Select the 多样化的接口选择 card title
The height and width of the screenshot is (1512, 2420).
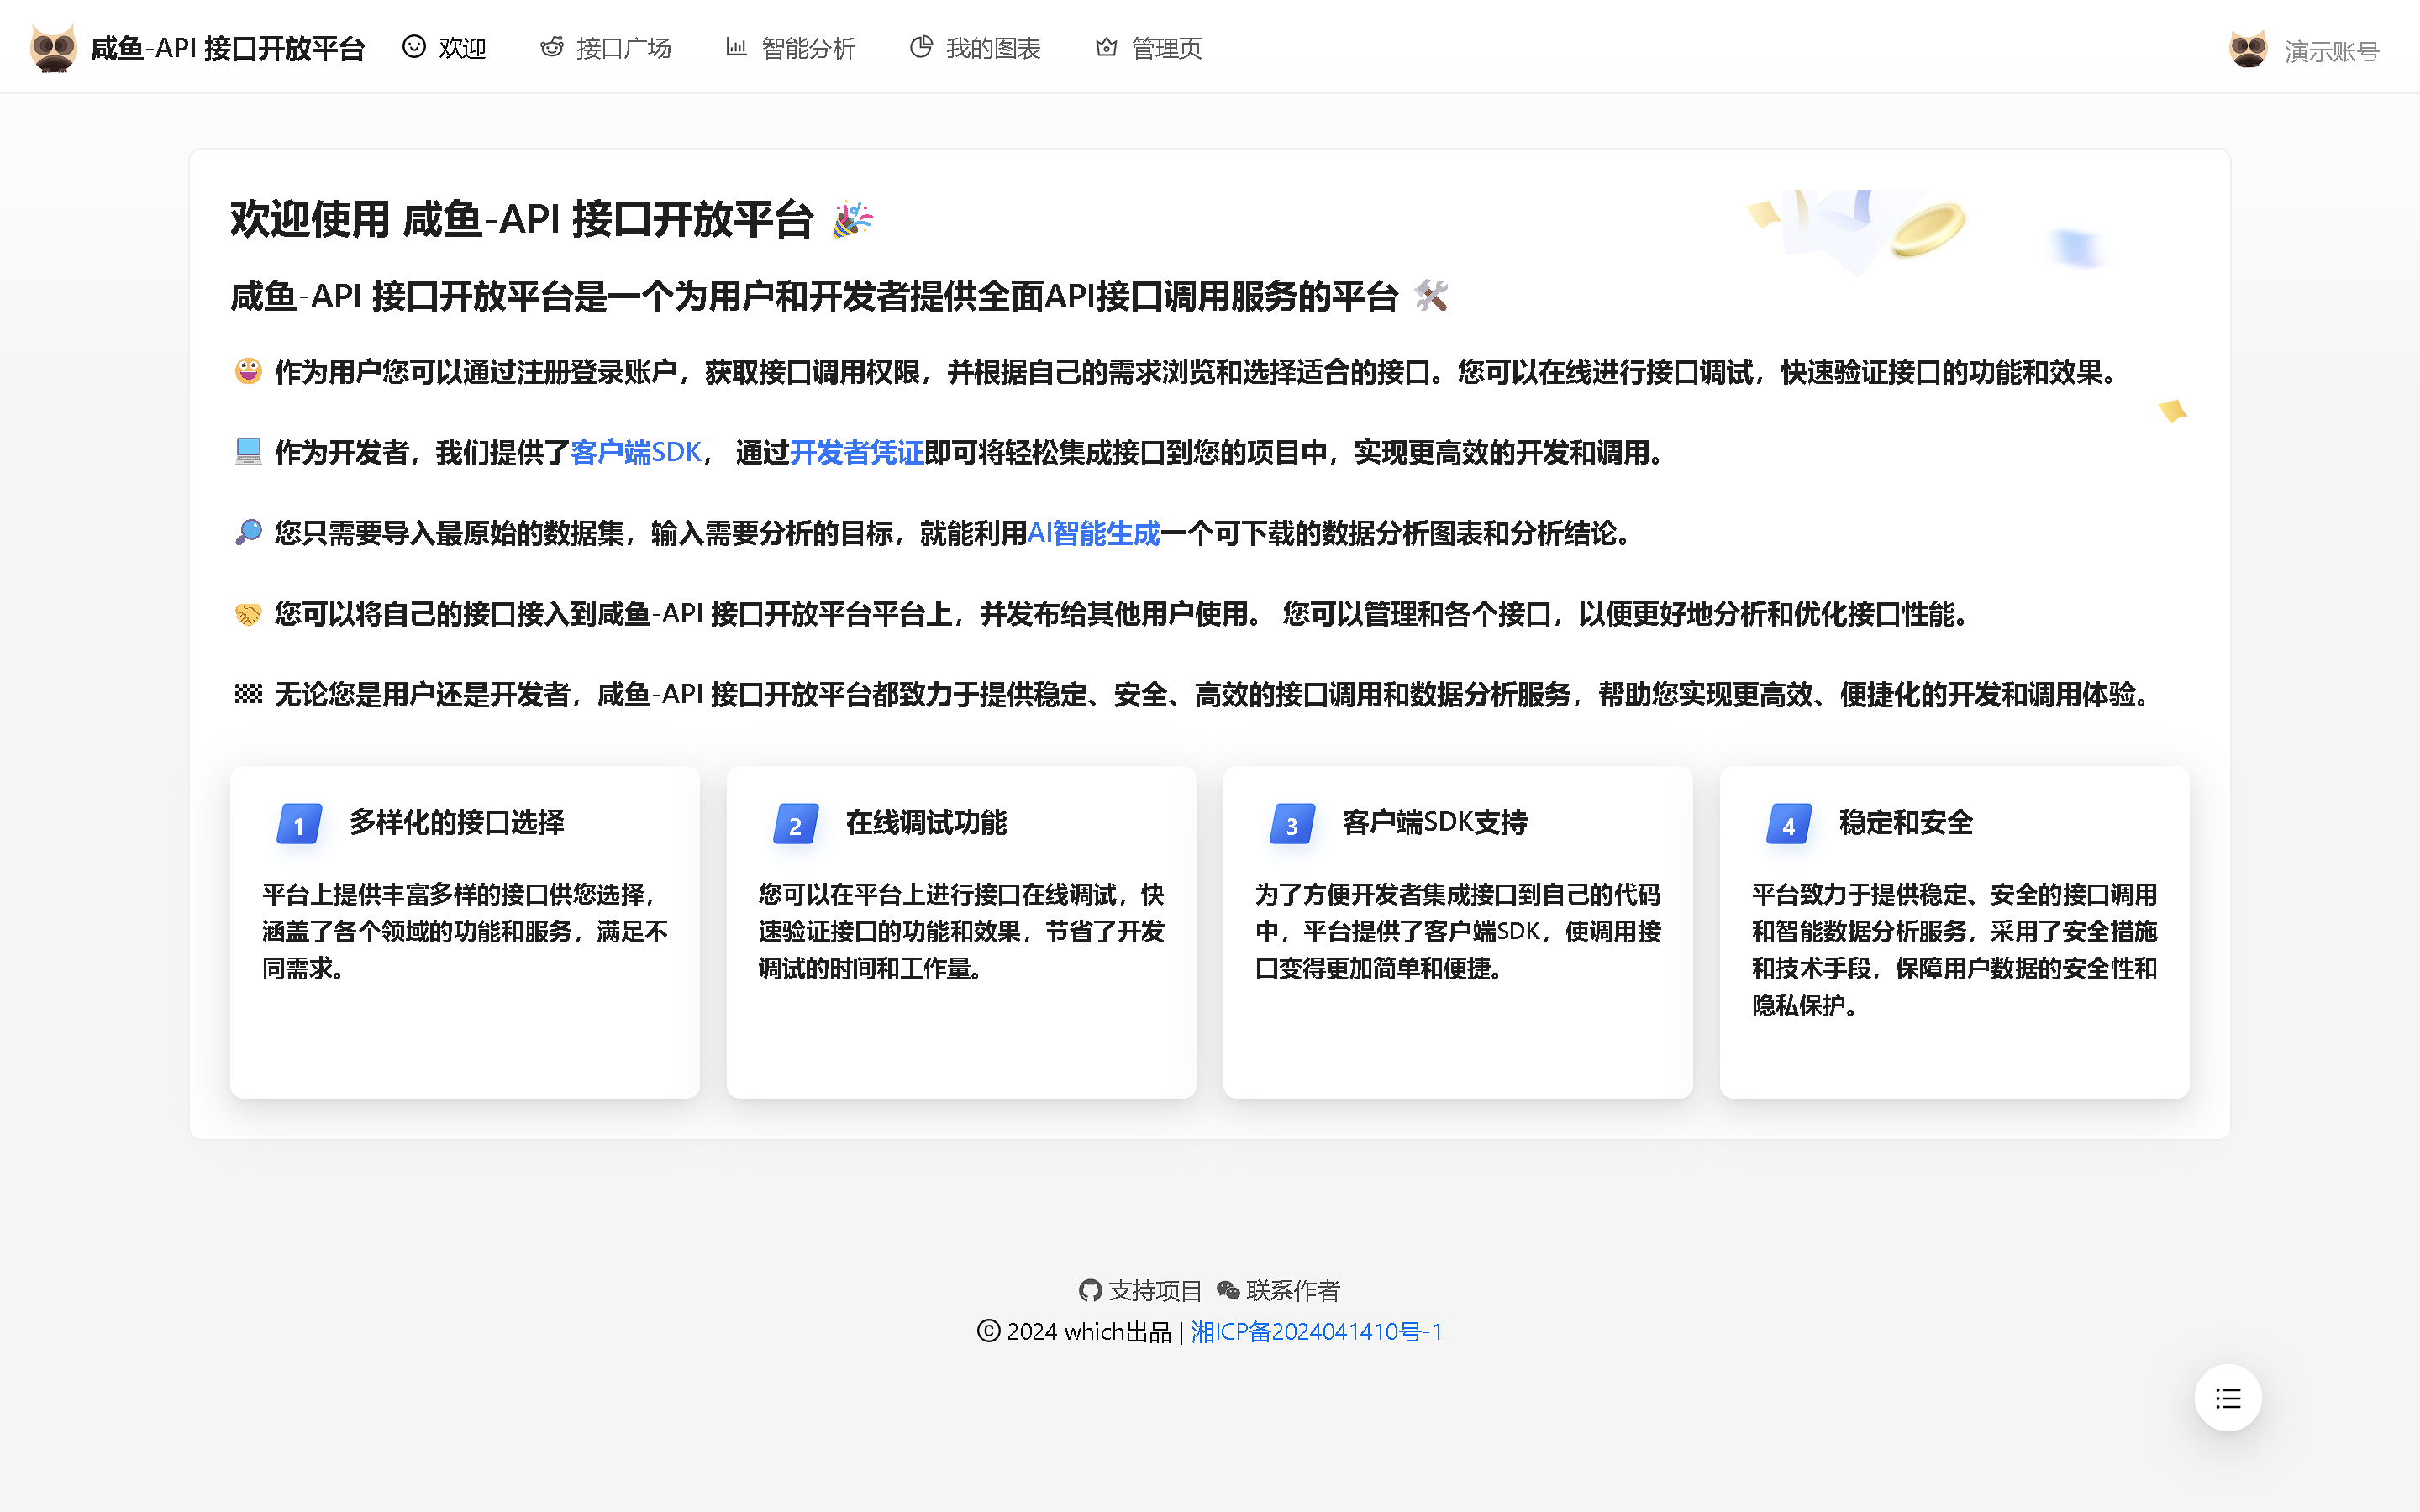point(457,822)
